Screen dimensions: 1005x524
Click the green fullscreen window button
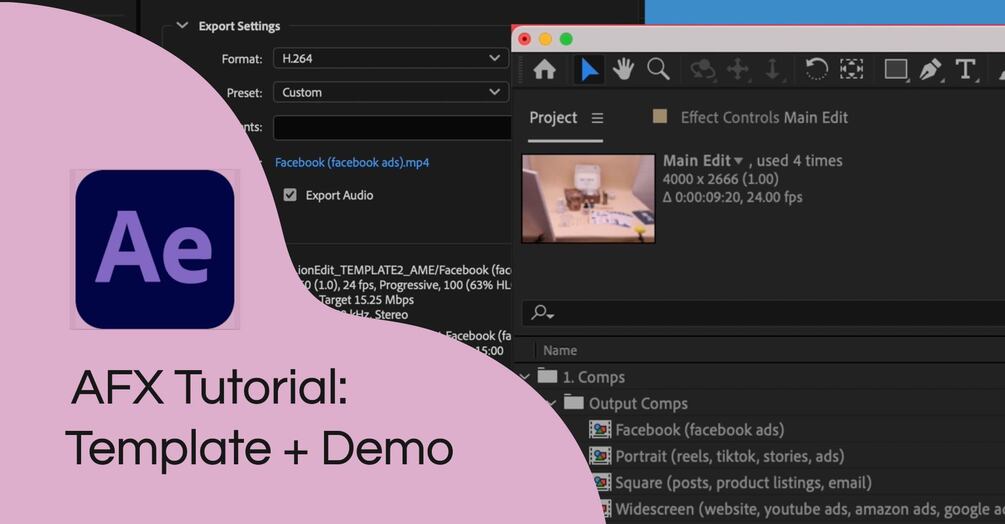566,39
